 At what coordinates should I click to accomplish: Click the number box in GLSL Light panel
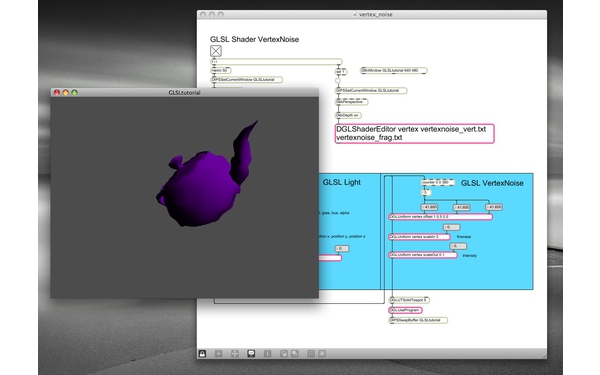[x=342, y=249]
